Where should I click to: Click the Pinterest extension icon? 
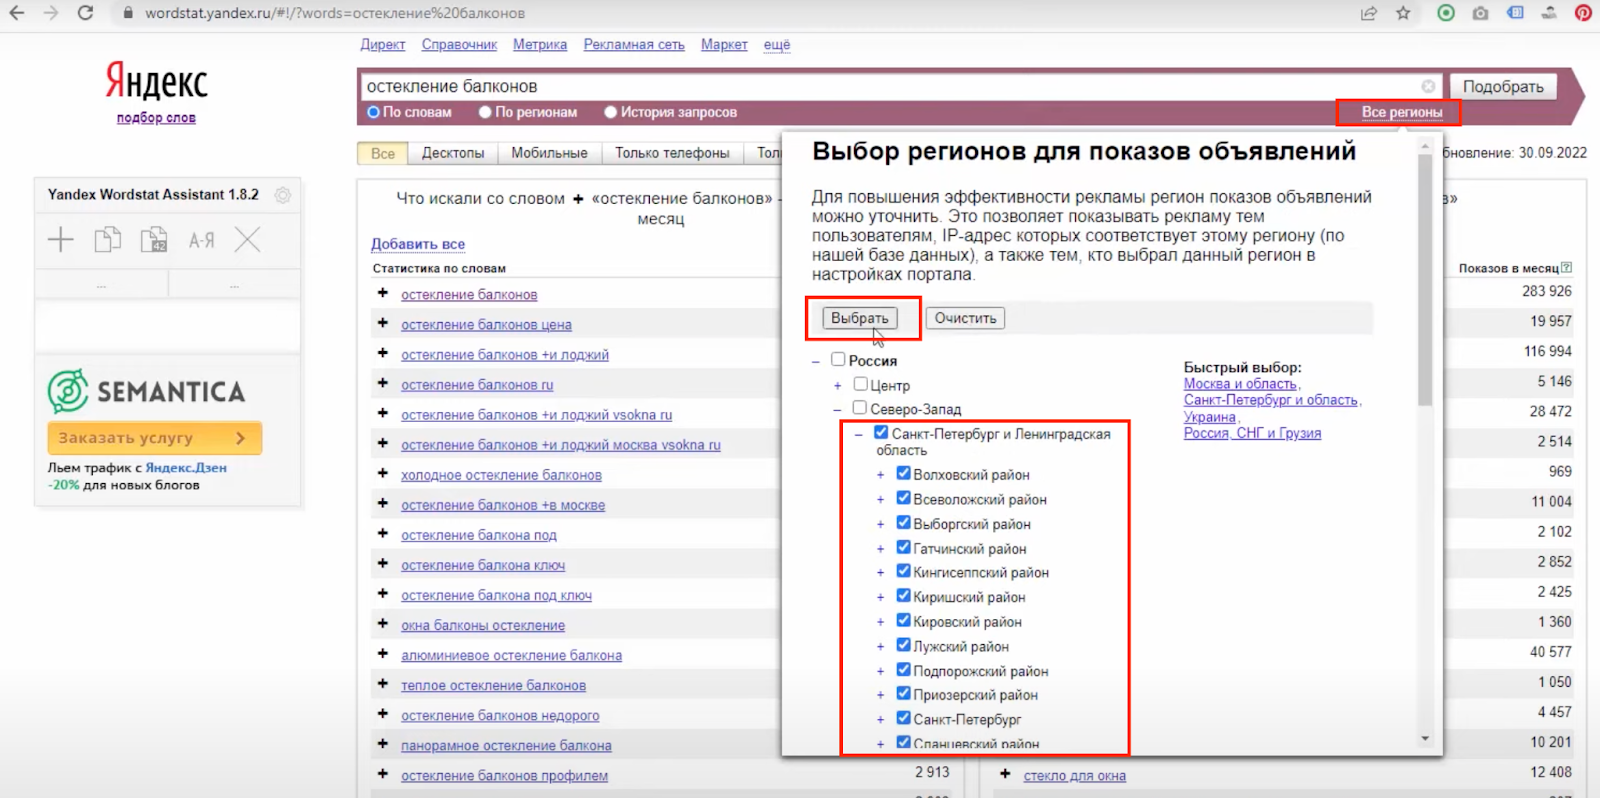(1583, 13)
